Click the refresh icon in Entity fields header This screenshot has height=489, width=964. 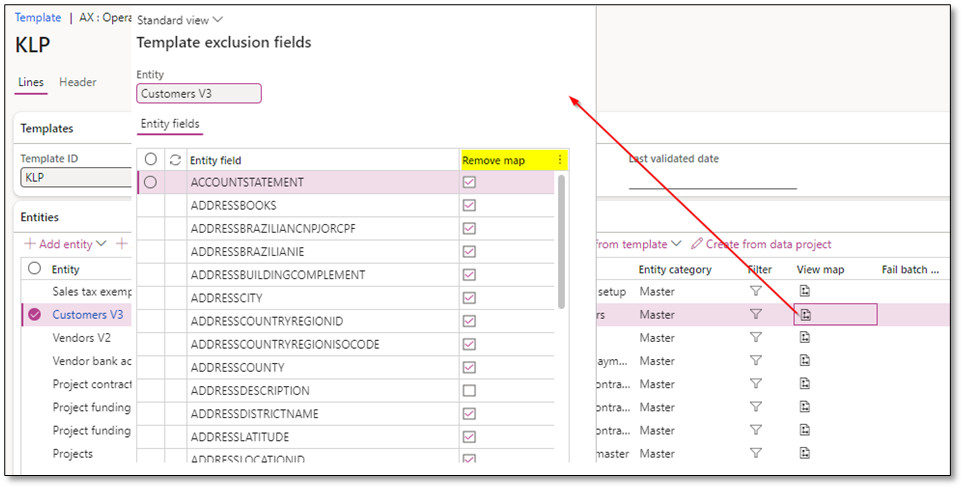pos(175,160)
